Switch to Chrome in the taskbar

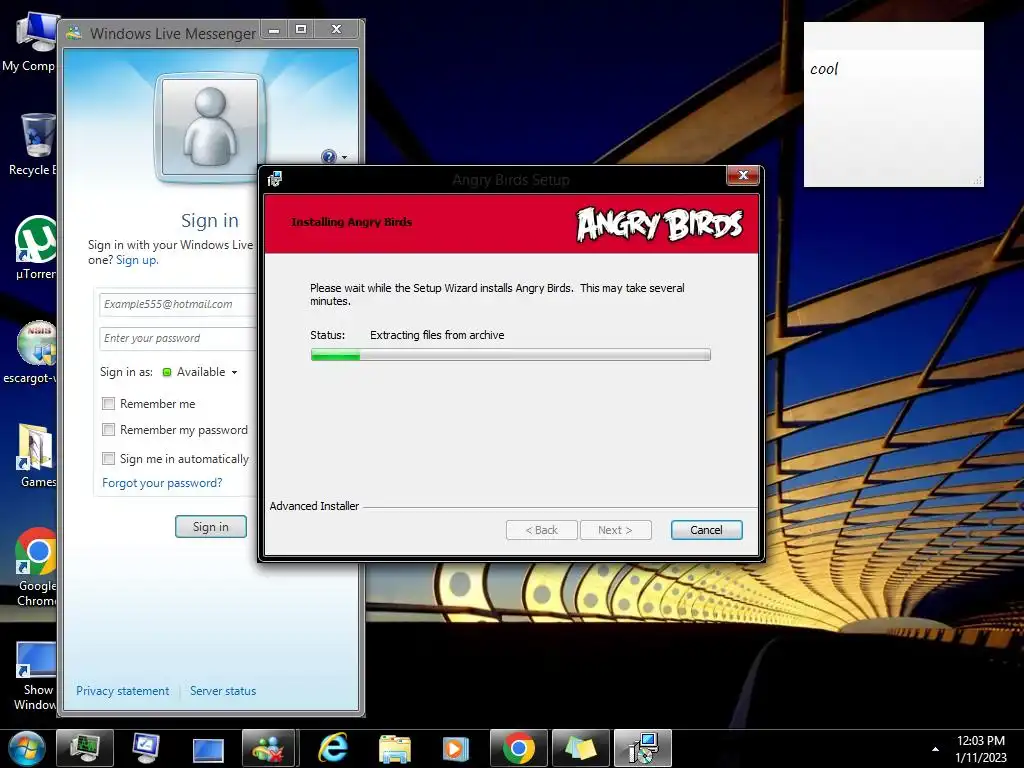click(x=519, y=748)
